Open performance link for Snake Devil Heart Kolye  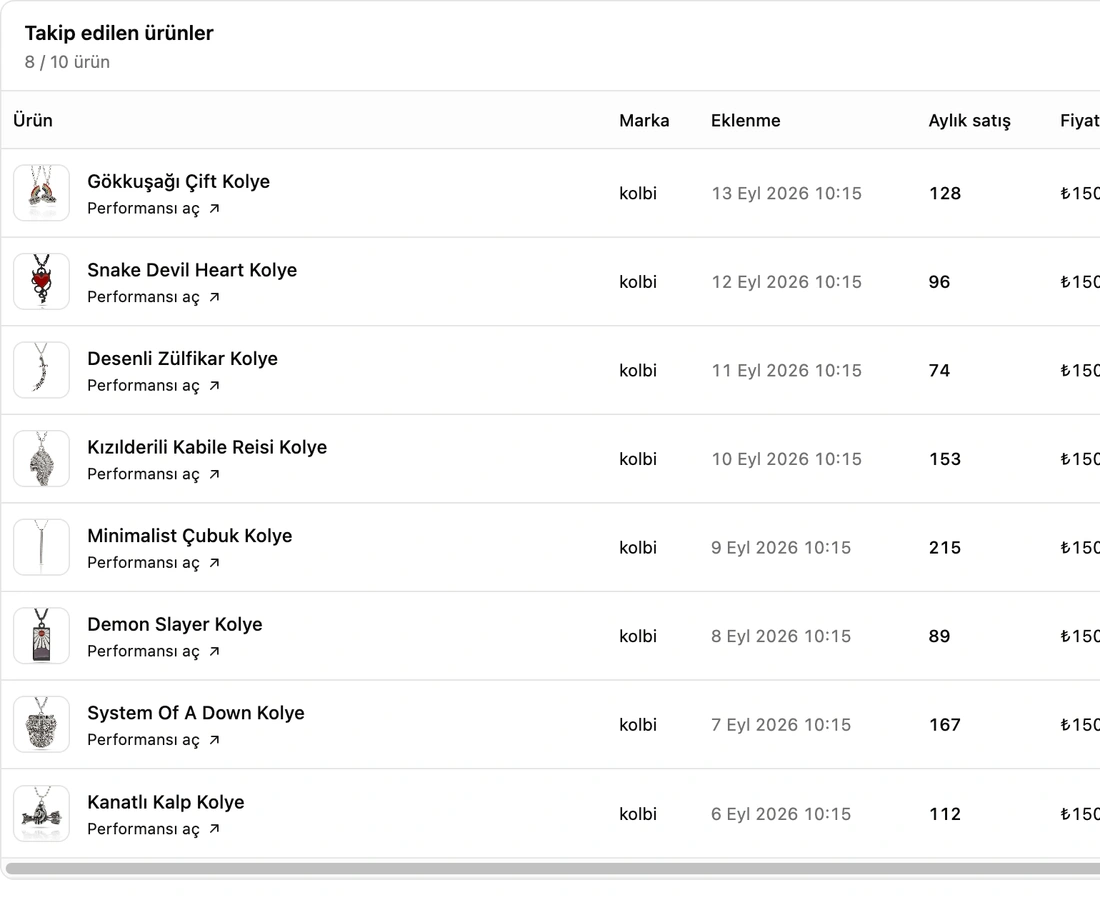tap(153, 297)
